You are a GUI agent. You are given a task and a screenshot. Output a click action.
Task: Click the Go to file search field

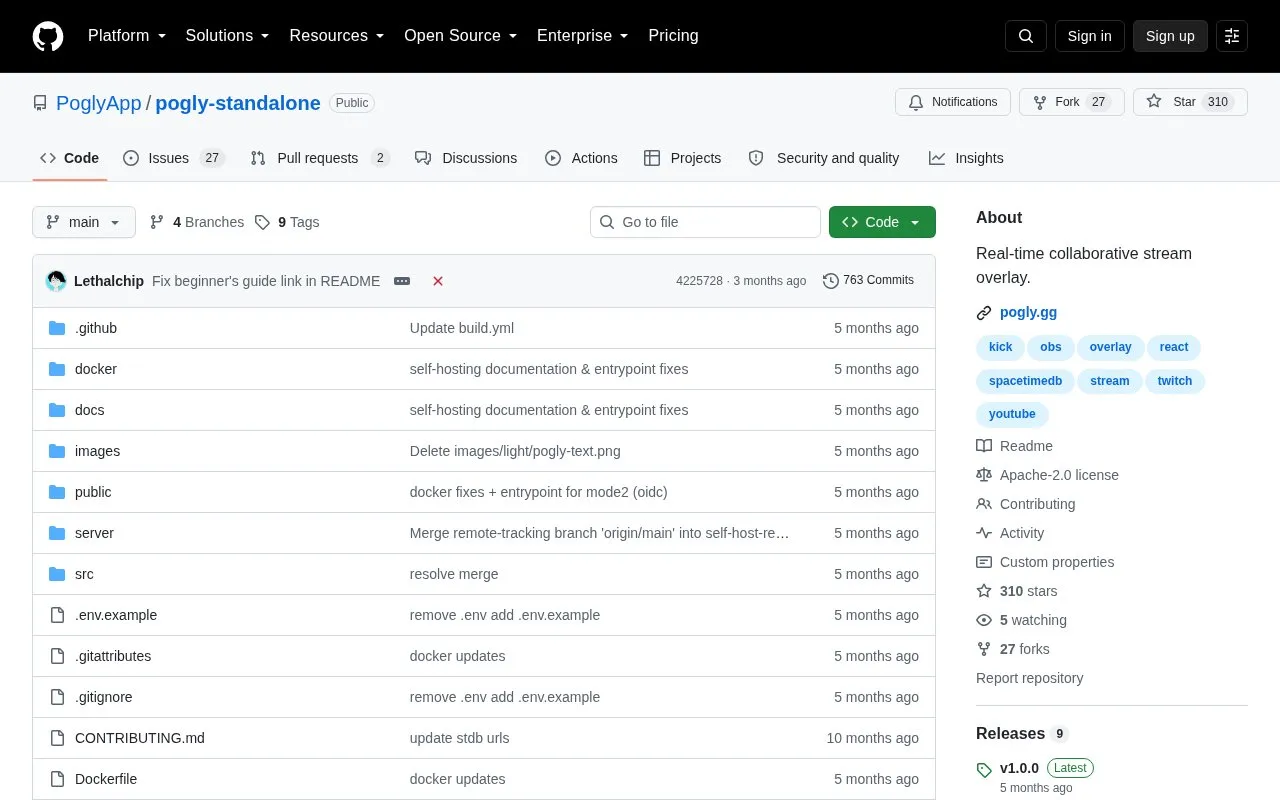point(705,222)
